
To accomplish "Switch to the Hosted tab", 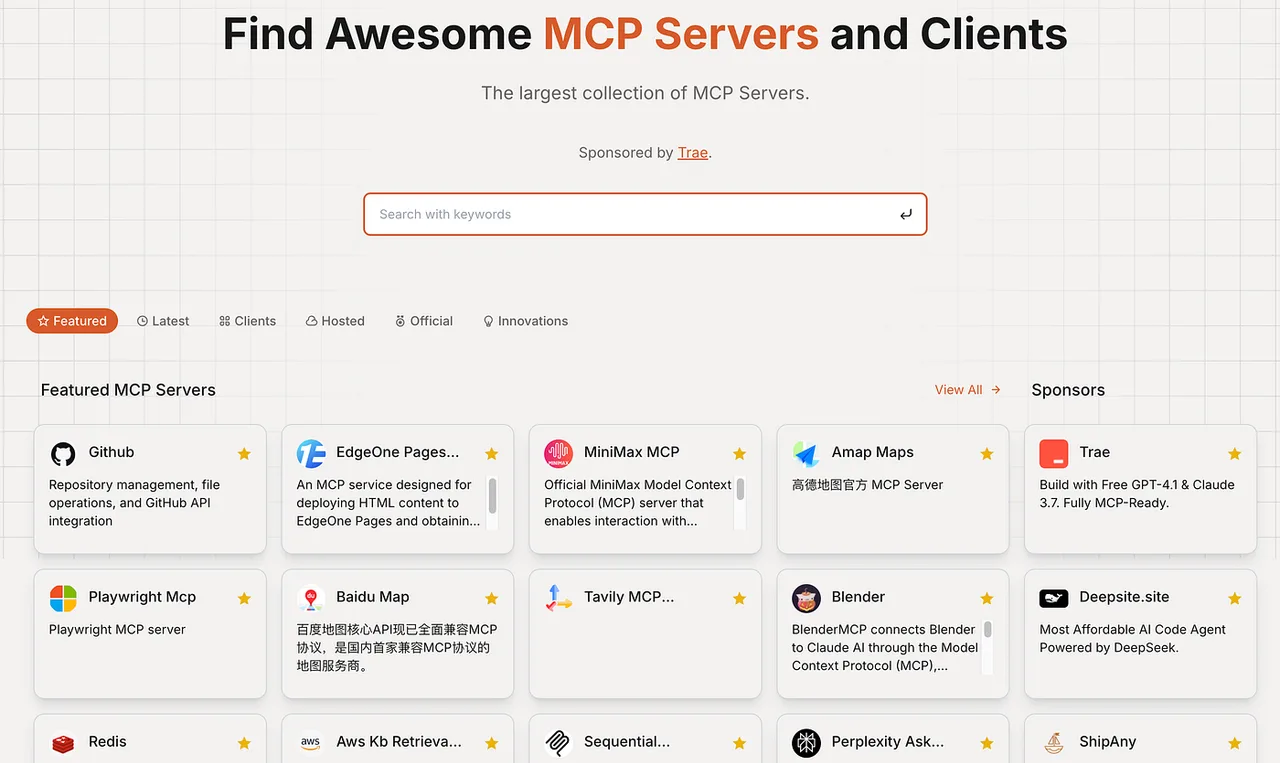I will pyautogui.click(x=335, y=321).
